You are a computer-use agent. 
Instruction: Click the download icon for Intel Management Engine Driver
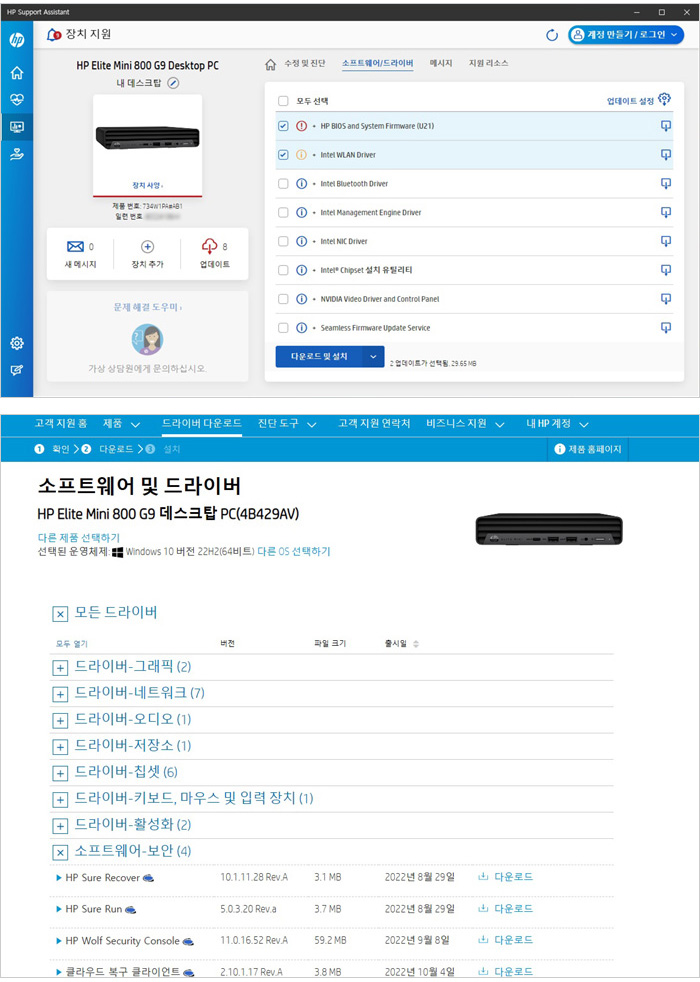pos(666,212)
